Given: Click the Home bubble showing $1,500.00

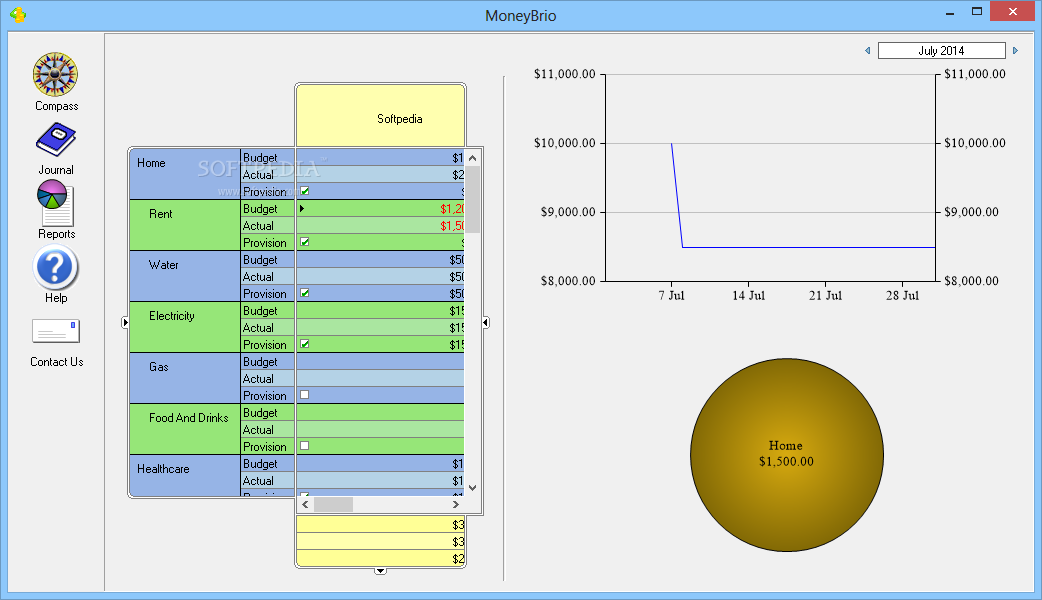Looking at the screenshot, I should pyautogui.click(x=787, y=455).
